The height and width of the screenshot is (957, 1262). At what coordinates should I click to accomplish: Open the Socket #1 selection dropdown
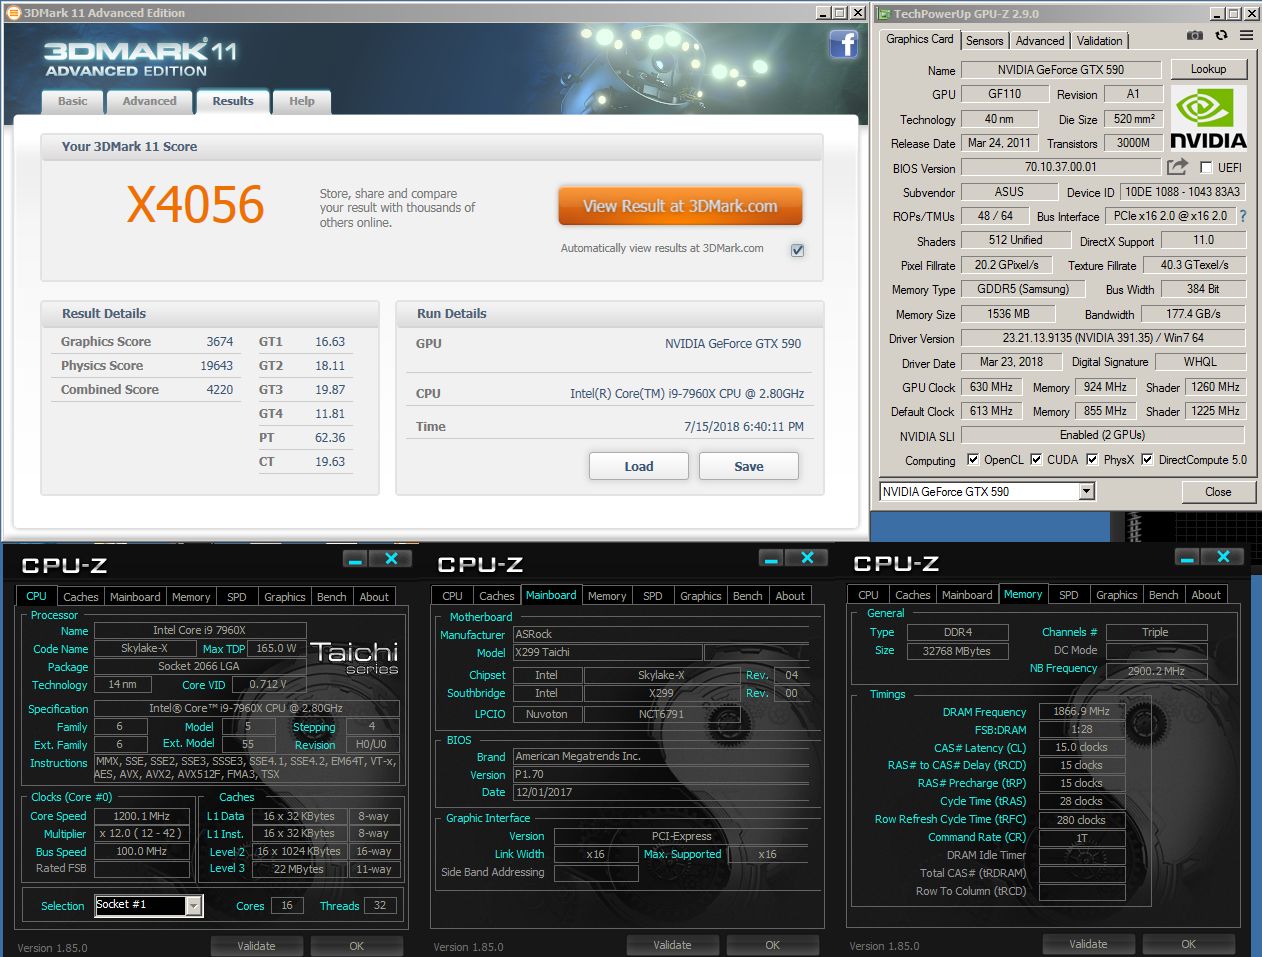[x=194, y=906]
